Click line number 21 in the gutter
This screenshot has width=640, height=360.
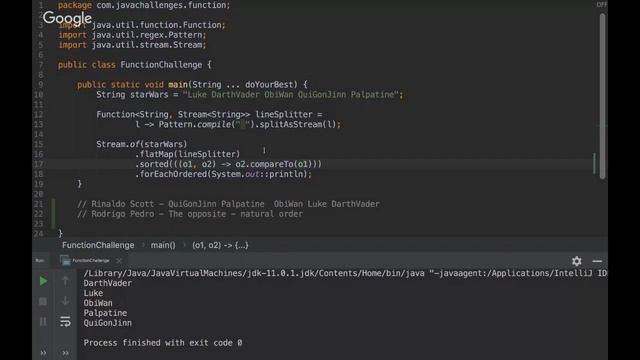click(38, 204)
